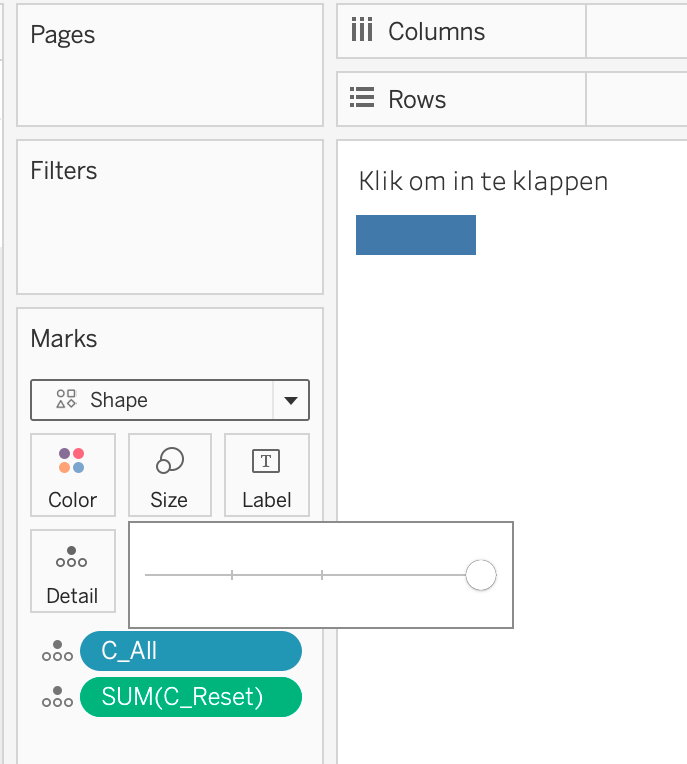The width and height of the screenshot is (687, 764).
Task: Open the Shape mark type dropdown
Action: 152,400
